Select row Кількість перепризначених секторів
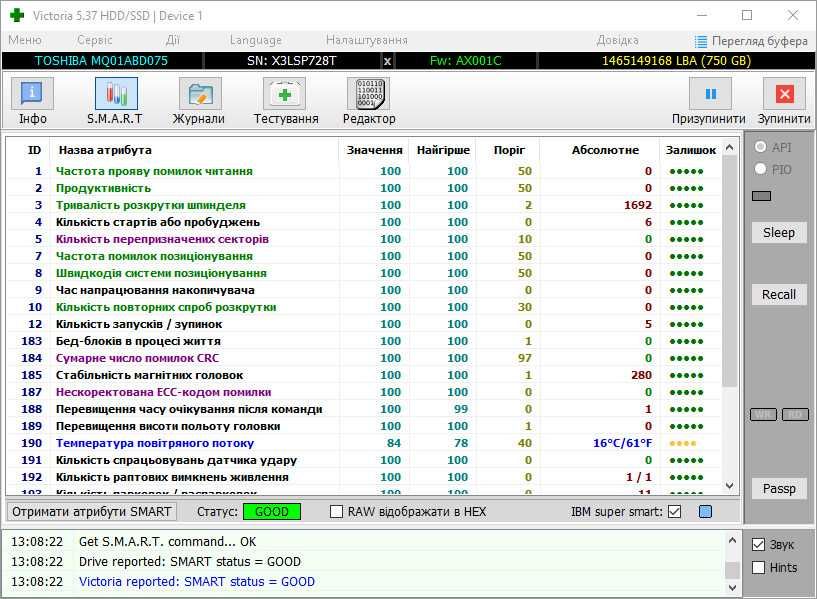Image resolution: width=817 pixels, height=599 pixels. click(x=364, y=239)
